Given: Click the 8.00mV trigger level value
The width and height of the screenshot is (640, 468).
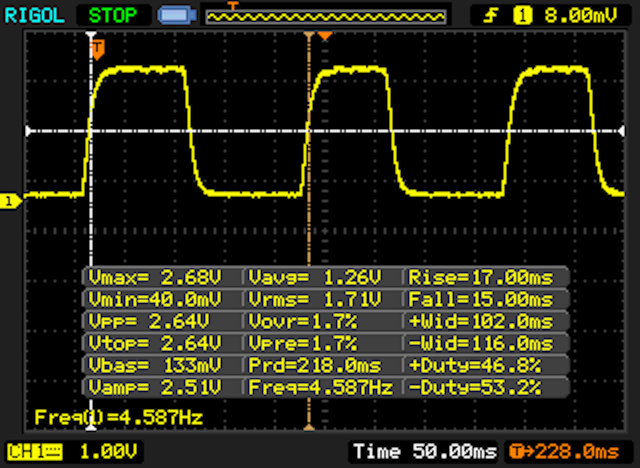Looking at the screenshot, I should 580,16.
